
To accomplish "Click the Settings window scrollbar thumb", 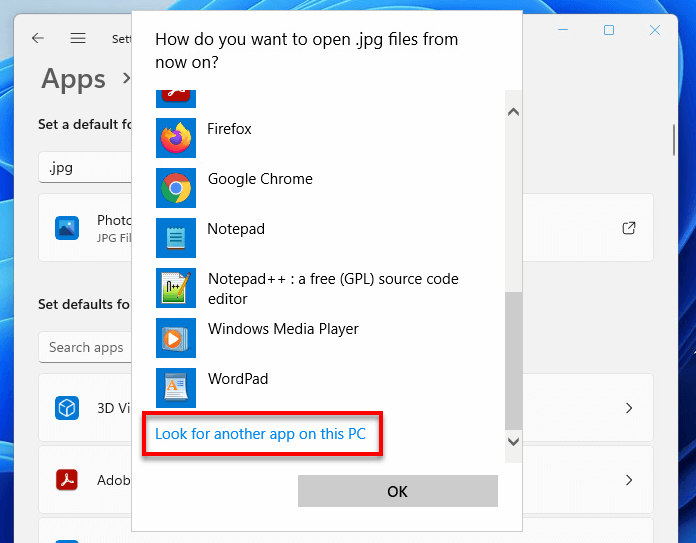I will [674, 140].
